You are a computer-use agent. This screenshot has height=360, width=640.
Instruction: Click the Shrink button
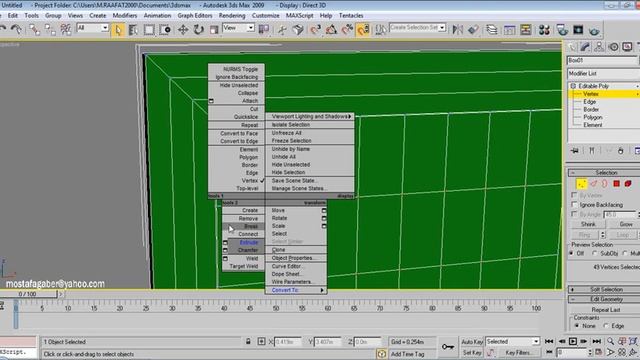588,224
